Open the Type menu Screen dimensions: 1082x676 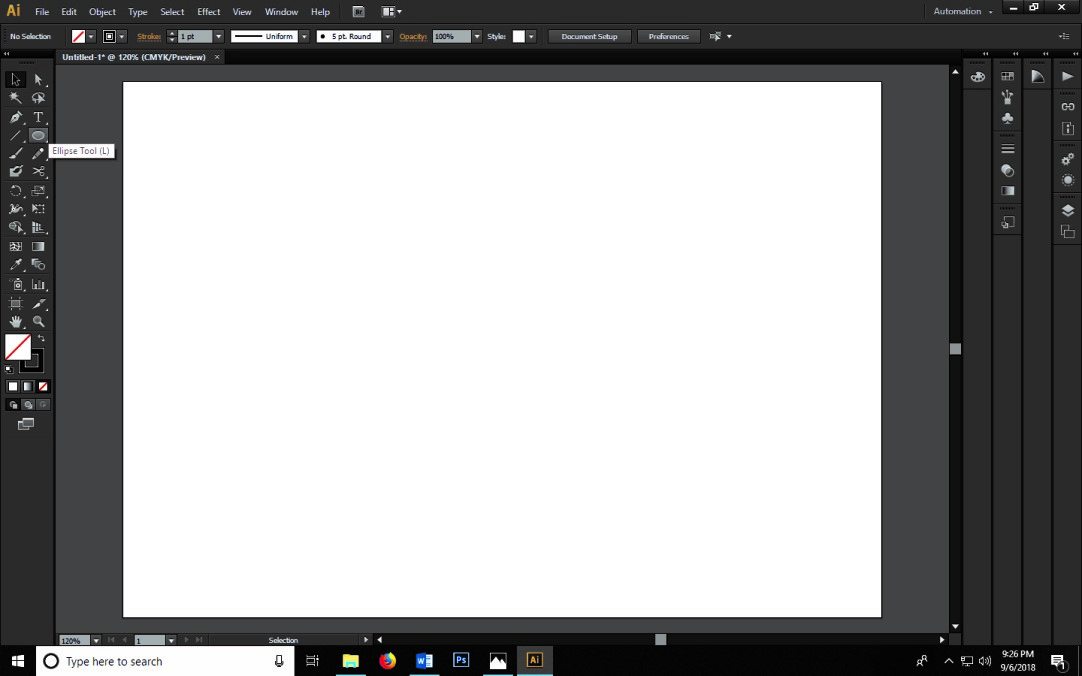click(137, 12)
